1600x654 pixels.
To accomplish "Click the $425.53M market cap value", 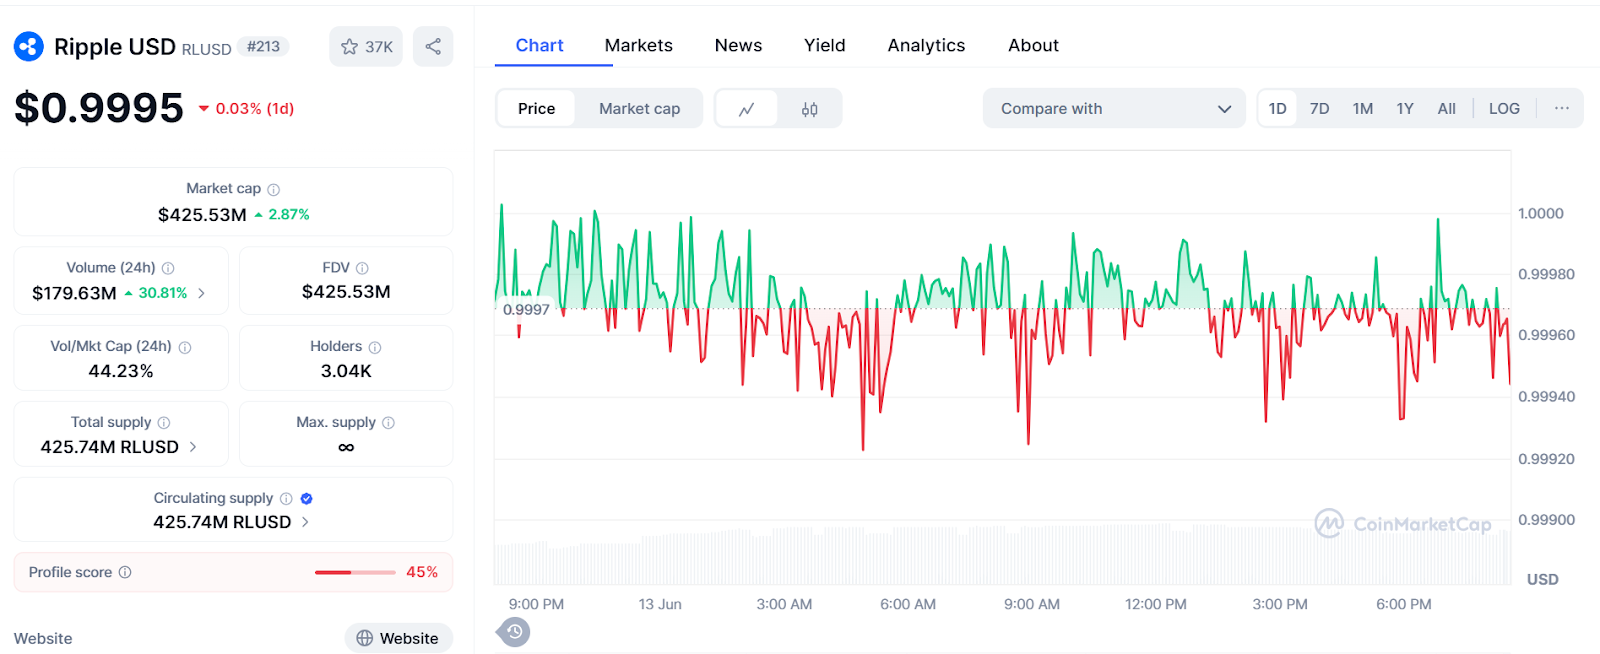I will pos(202,214).
